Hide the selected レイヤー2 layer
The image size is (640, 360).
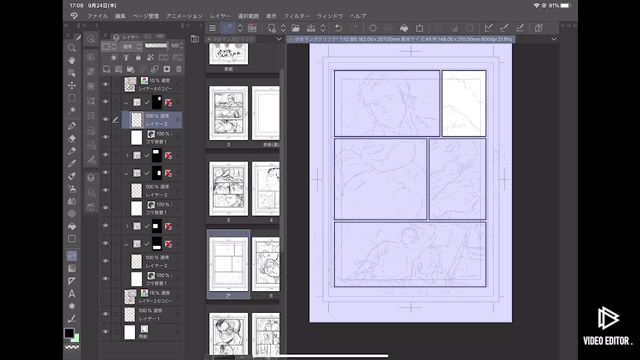coord(105,120)
